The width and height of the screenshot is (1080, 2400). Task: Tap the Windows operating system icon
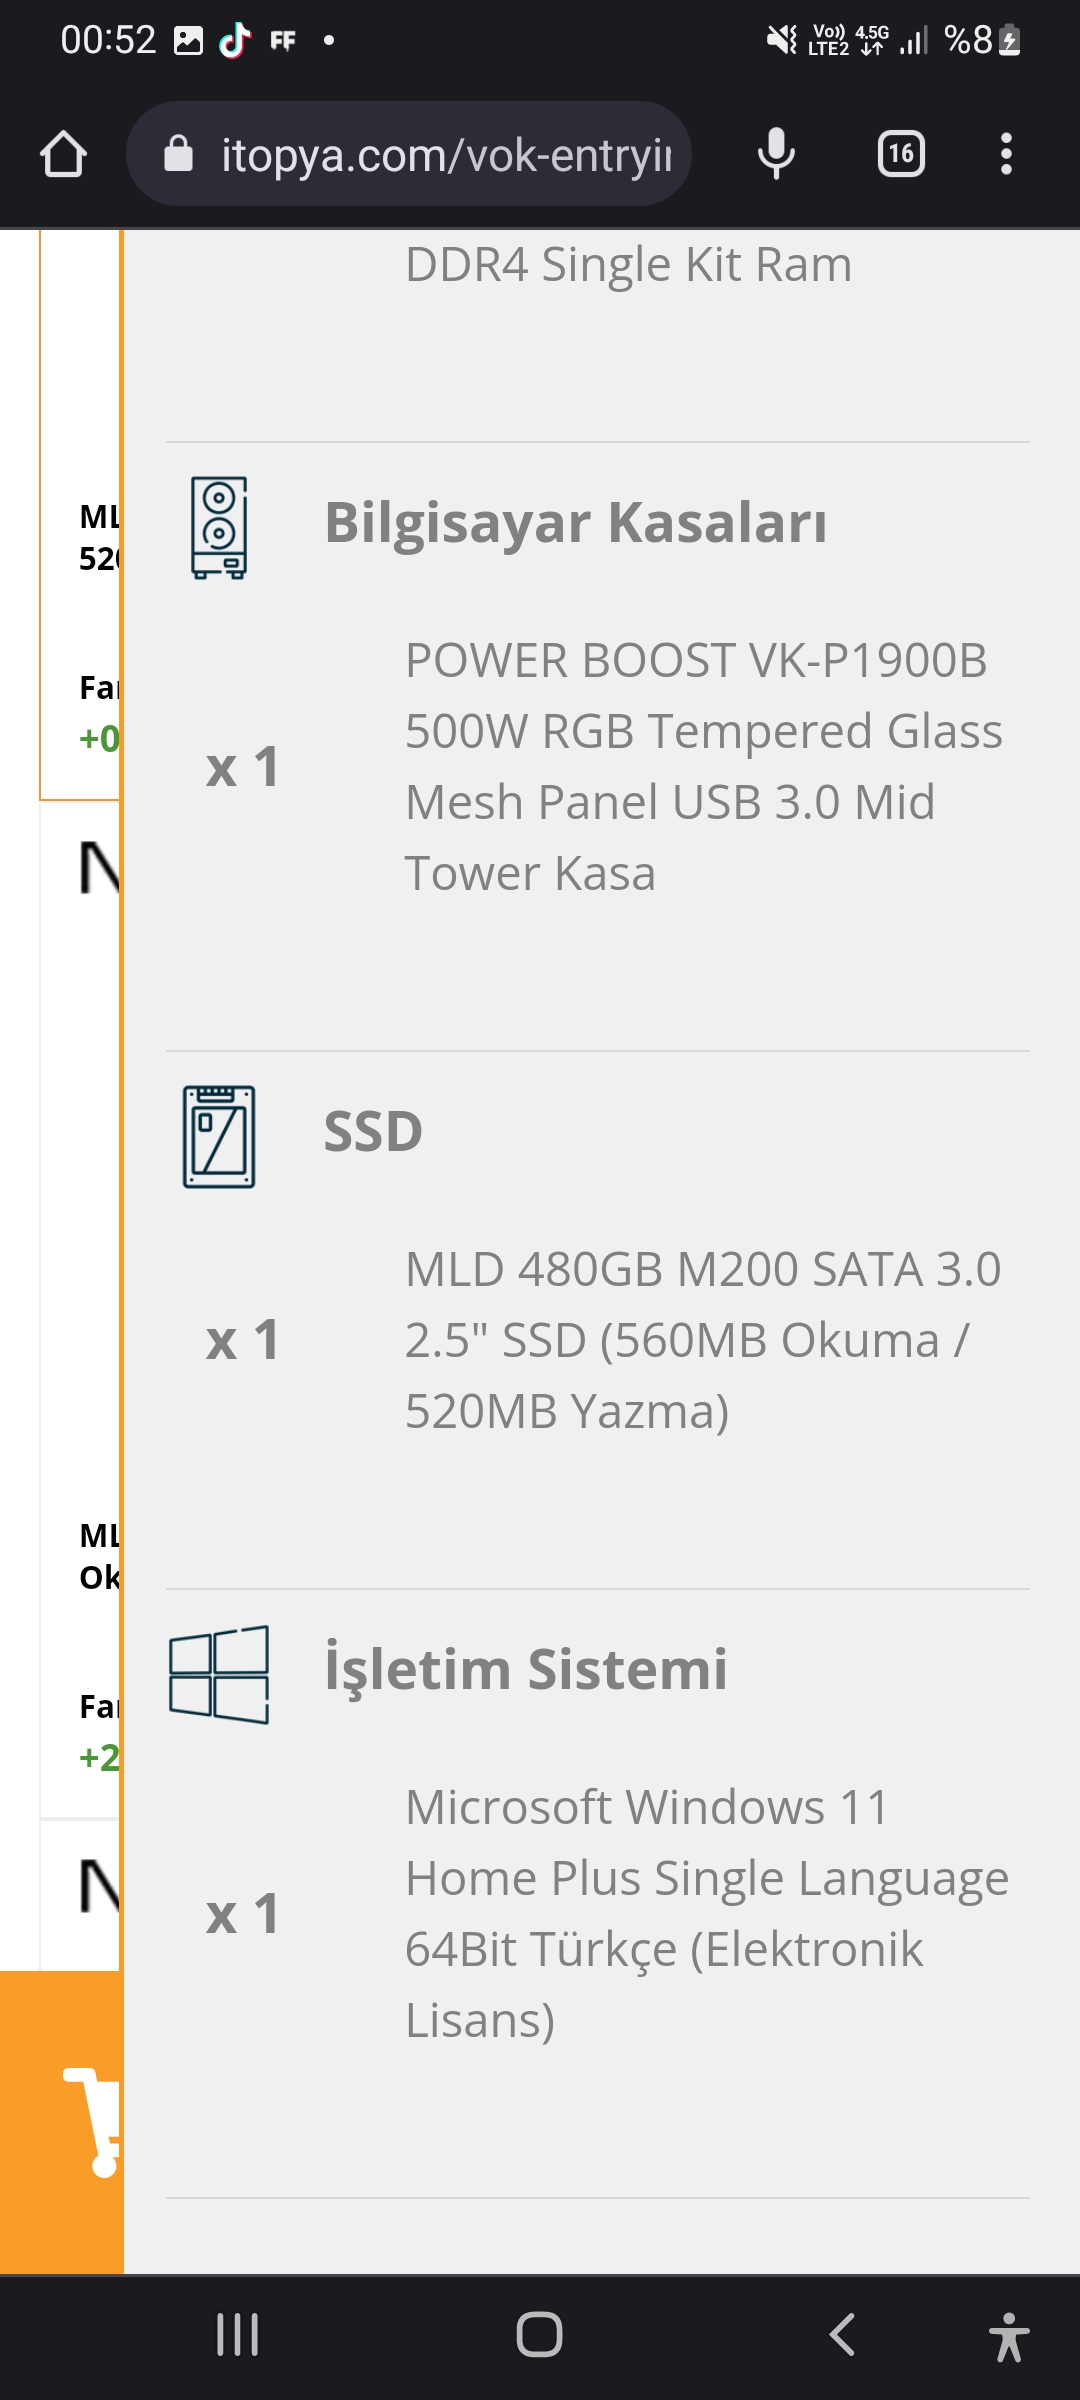(219, 1674)
